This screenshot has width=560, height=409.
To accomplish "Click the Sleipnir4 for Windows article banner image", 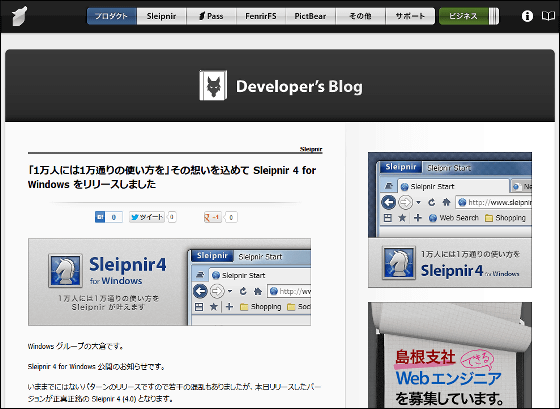I will coord(169,282).
